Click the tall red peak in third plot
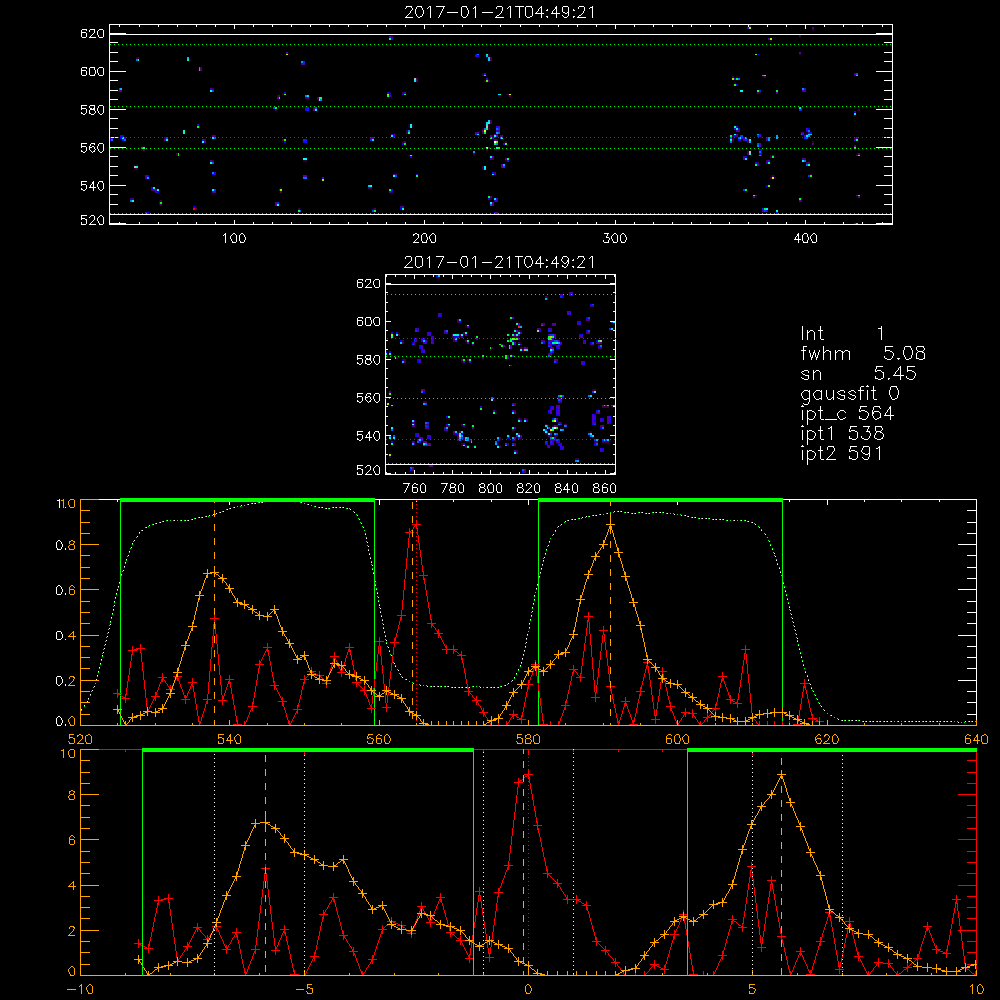Viewport: 1000px width, 1000px height. click(416, 525)
